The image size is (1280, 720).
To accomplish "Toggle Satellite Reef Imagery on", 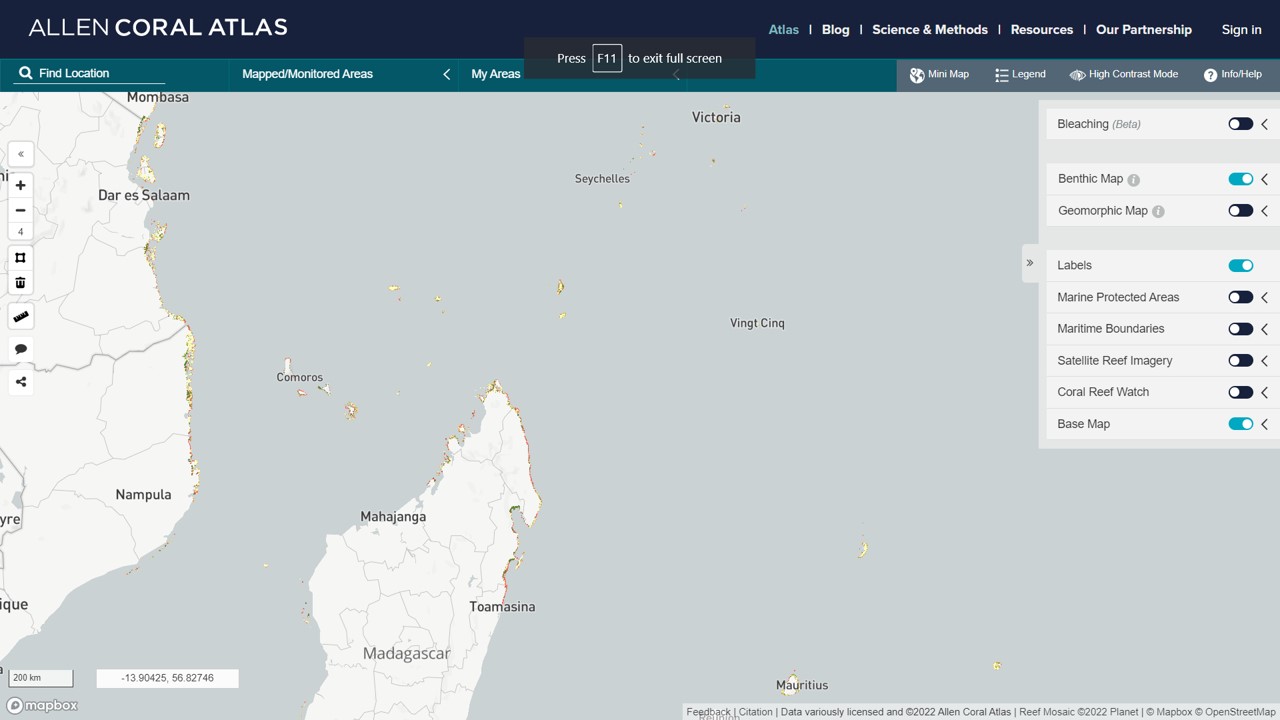I will click(x=1240, y=360).
